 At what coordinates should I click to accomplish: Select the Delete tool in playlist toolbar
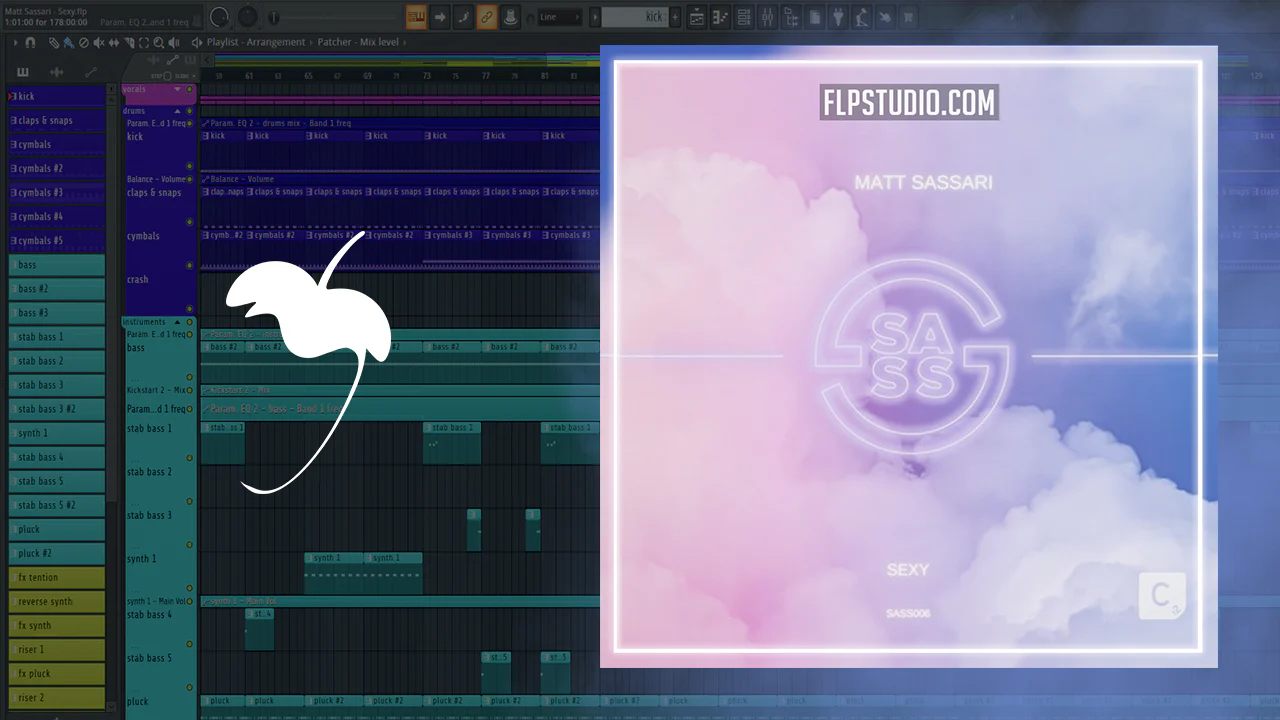tap(83, 42)
